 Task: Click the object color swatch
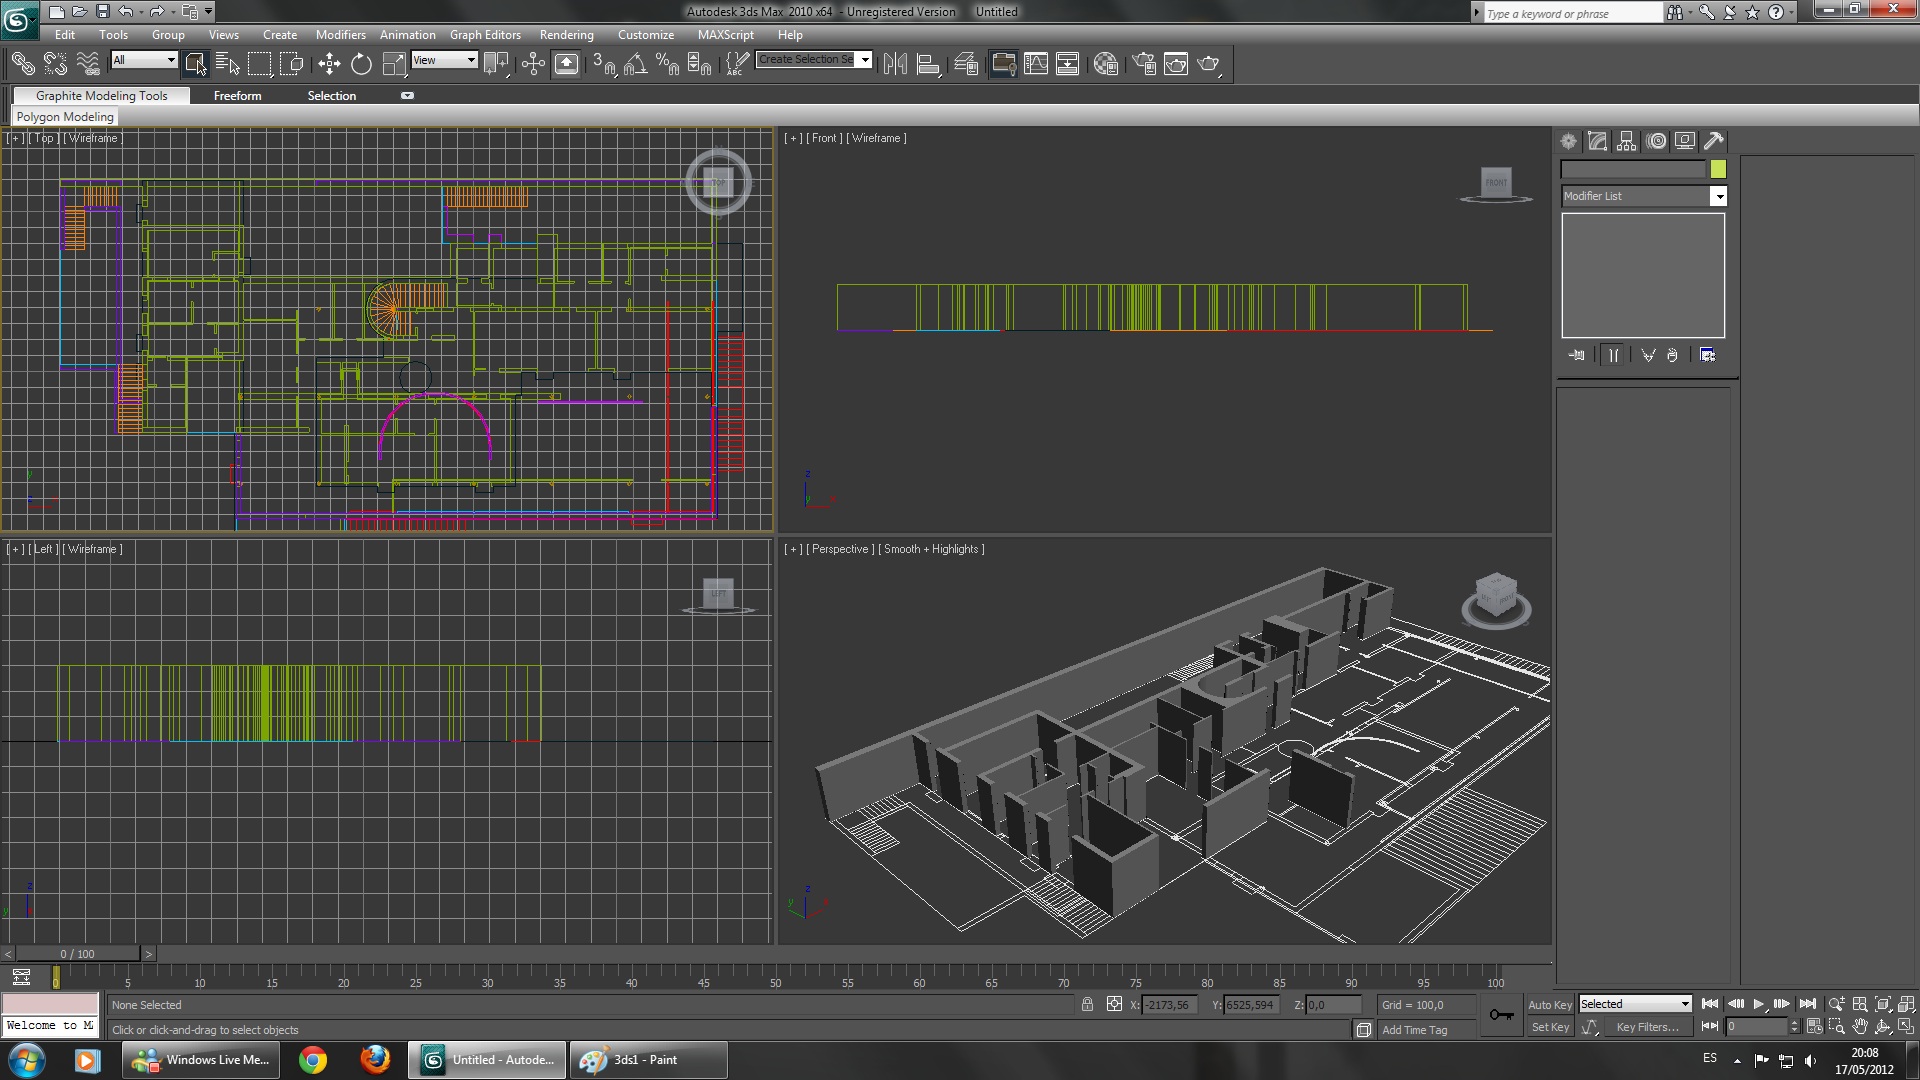[1718, 169]
